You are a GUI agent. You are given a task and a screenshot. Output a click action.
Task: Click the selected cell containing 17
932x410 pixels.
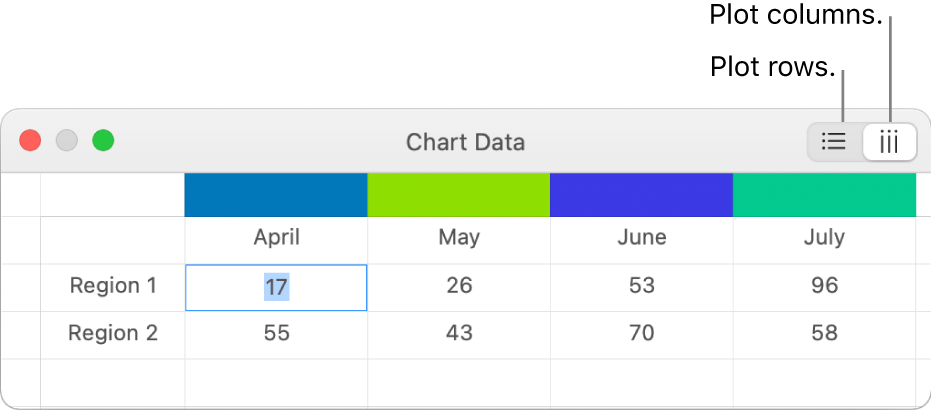276,287
